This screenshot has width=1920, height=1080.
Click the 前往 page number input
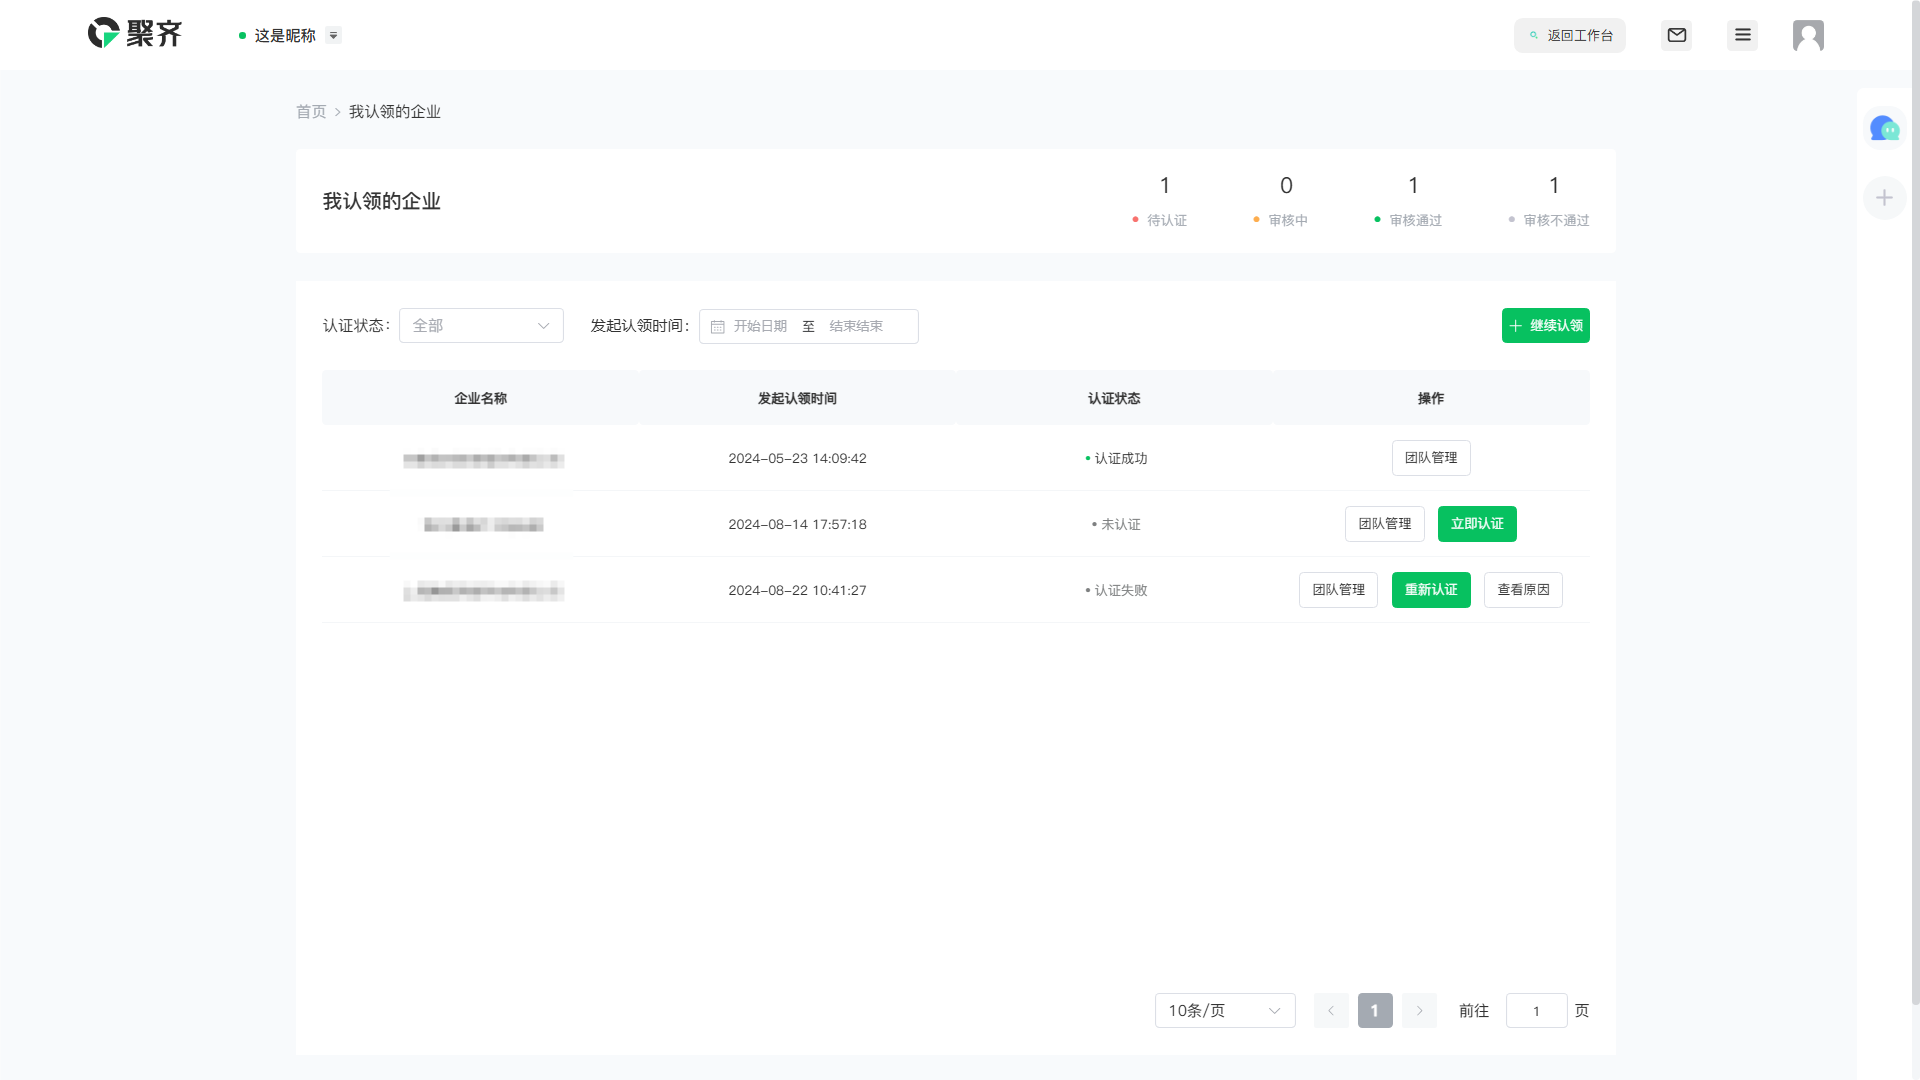1537,1011
